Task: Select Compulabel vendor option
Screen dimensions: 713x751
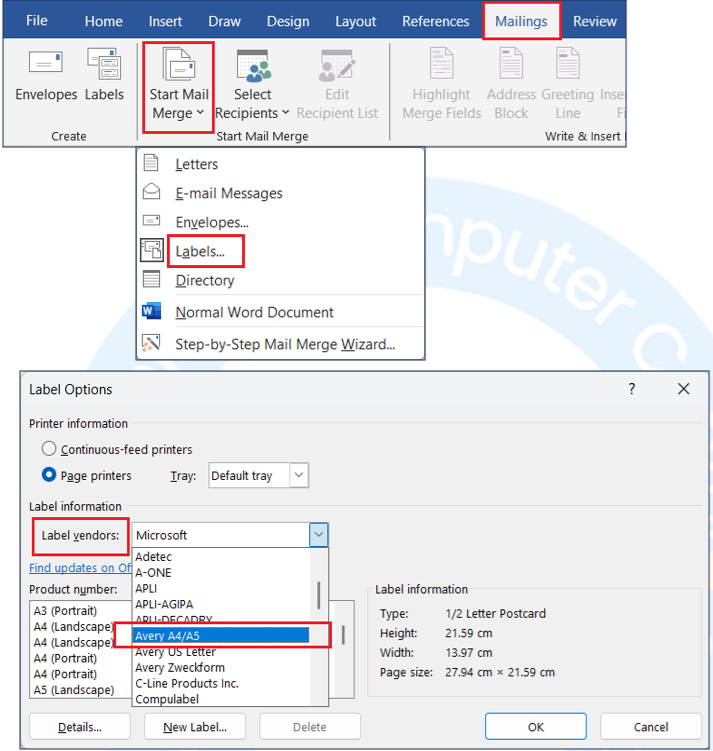Action: pos(221,699)
